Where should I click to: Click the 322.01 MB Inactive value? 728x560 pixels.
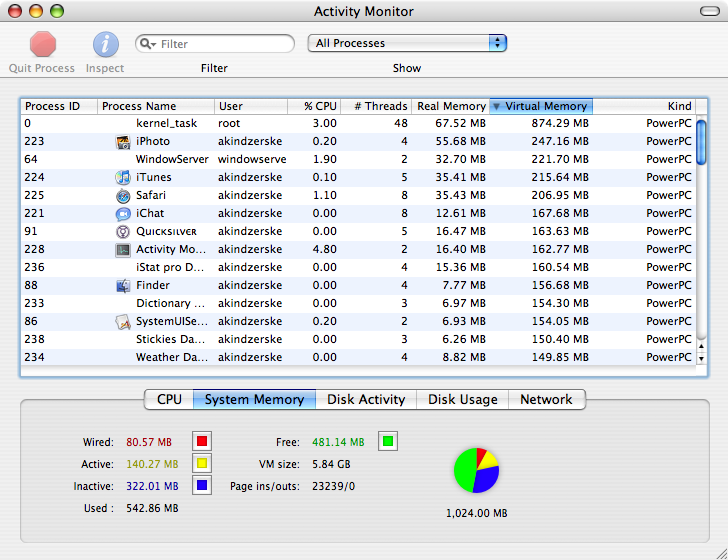152,486
